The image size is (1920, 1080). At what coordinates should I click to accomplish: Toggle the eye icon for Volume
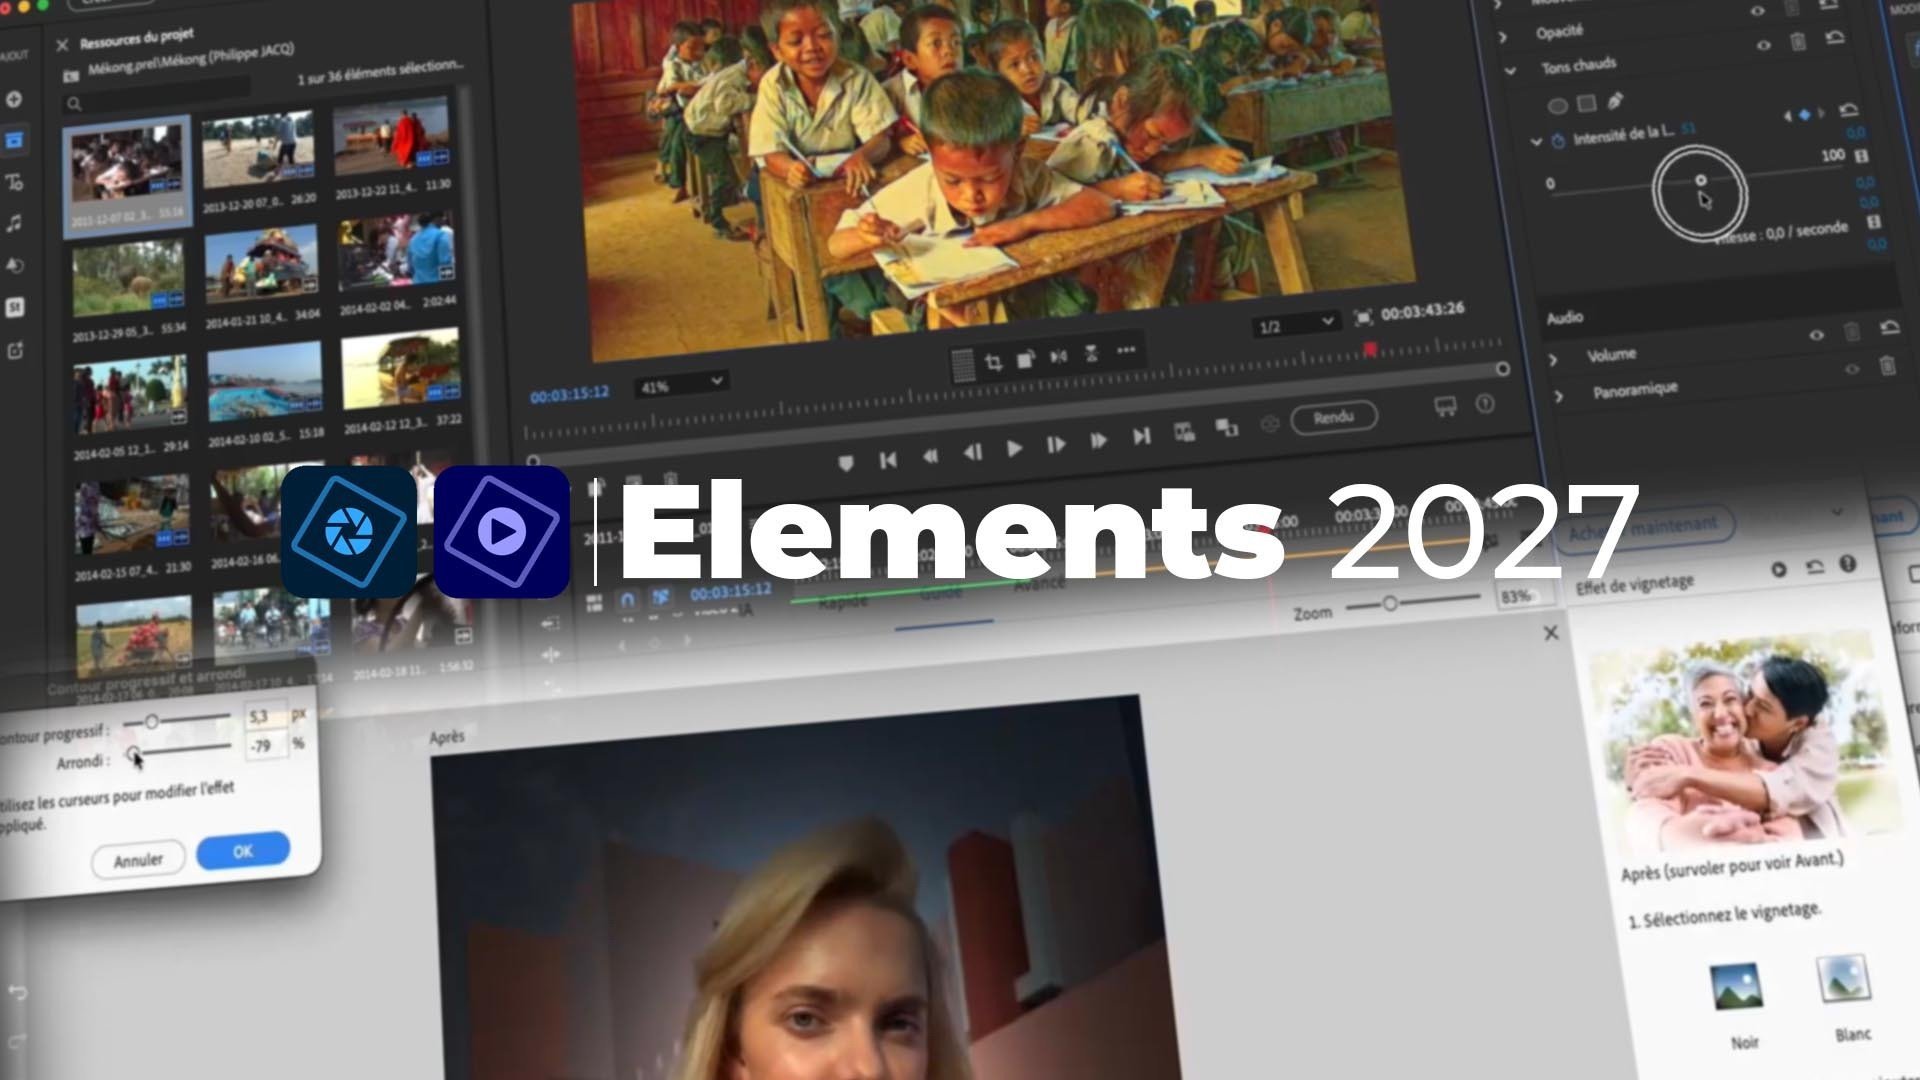pyautogui.click(x=1816, y=335)
